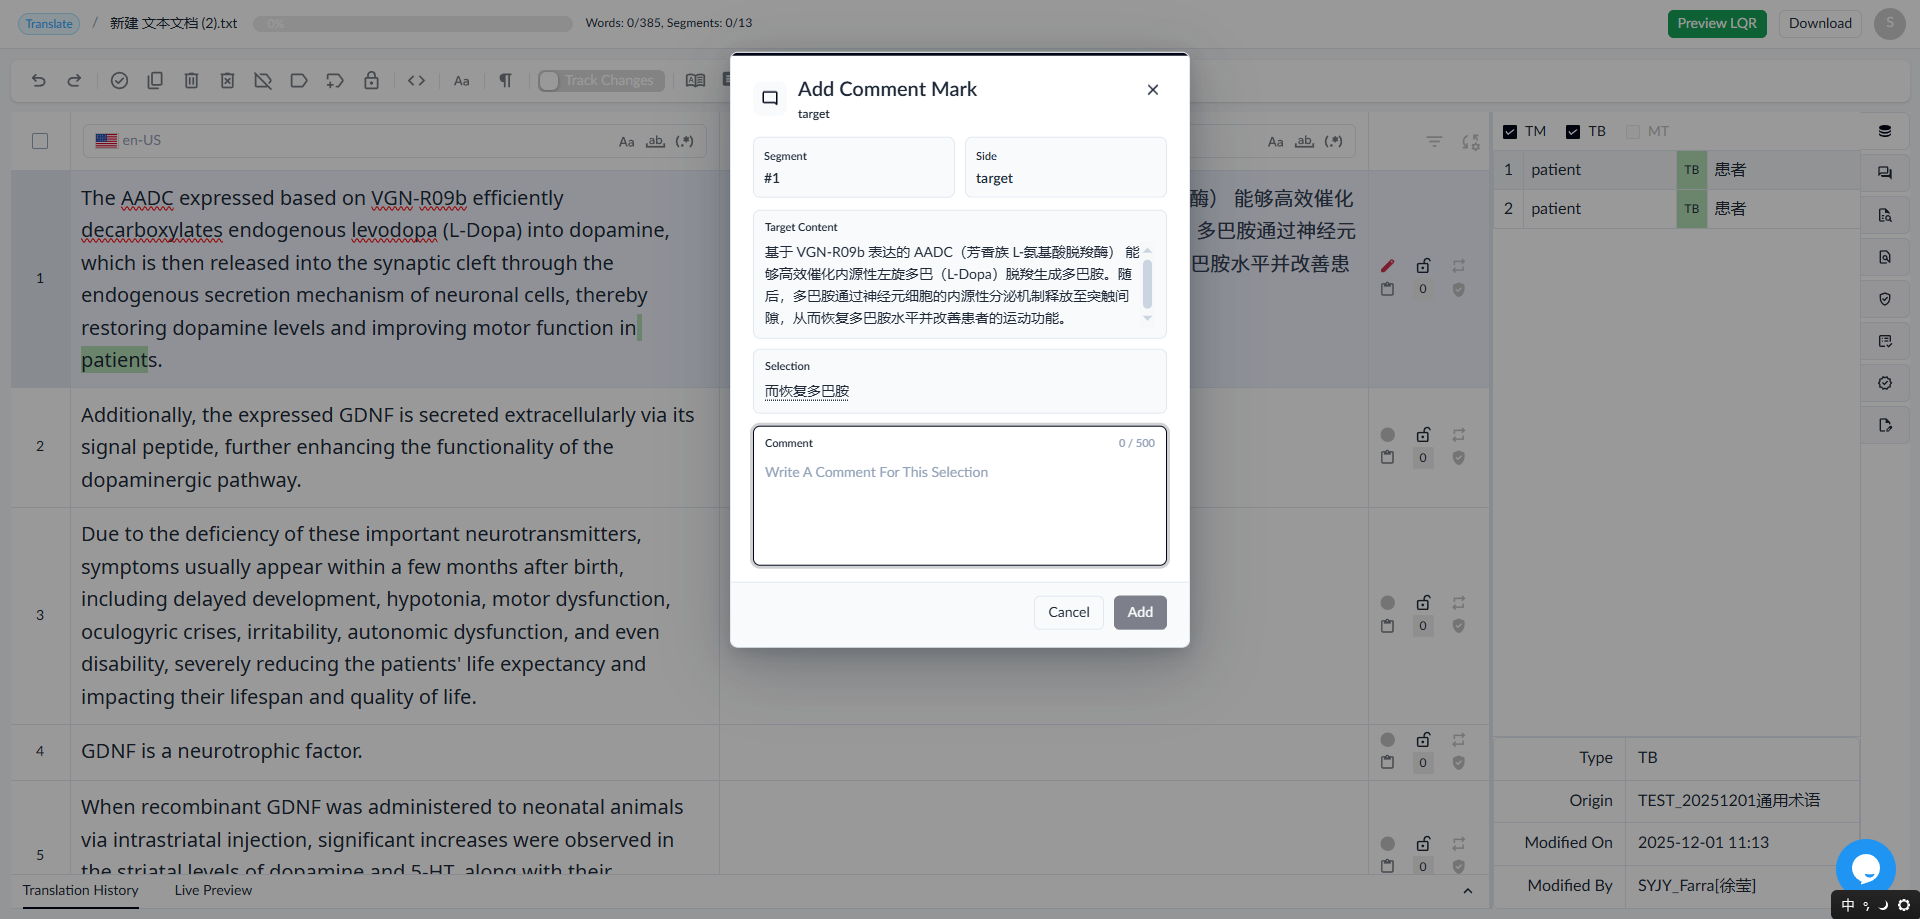Screen dimensions: 1920x919
Task: Open the comments panel icon in right sidebar
Action: pyautogui.click(x=1885, y=173)
